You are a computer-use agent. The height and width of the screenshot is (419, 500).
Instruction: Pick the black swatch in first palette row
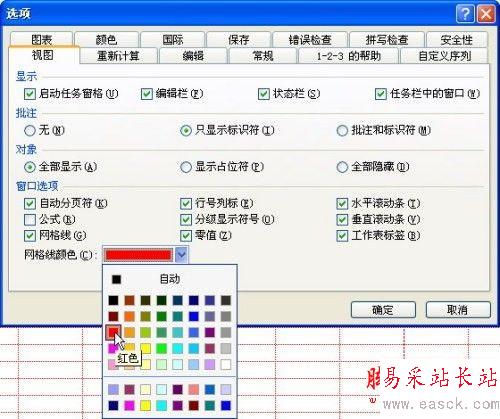click(113, 300)
